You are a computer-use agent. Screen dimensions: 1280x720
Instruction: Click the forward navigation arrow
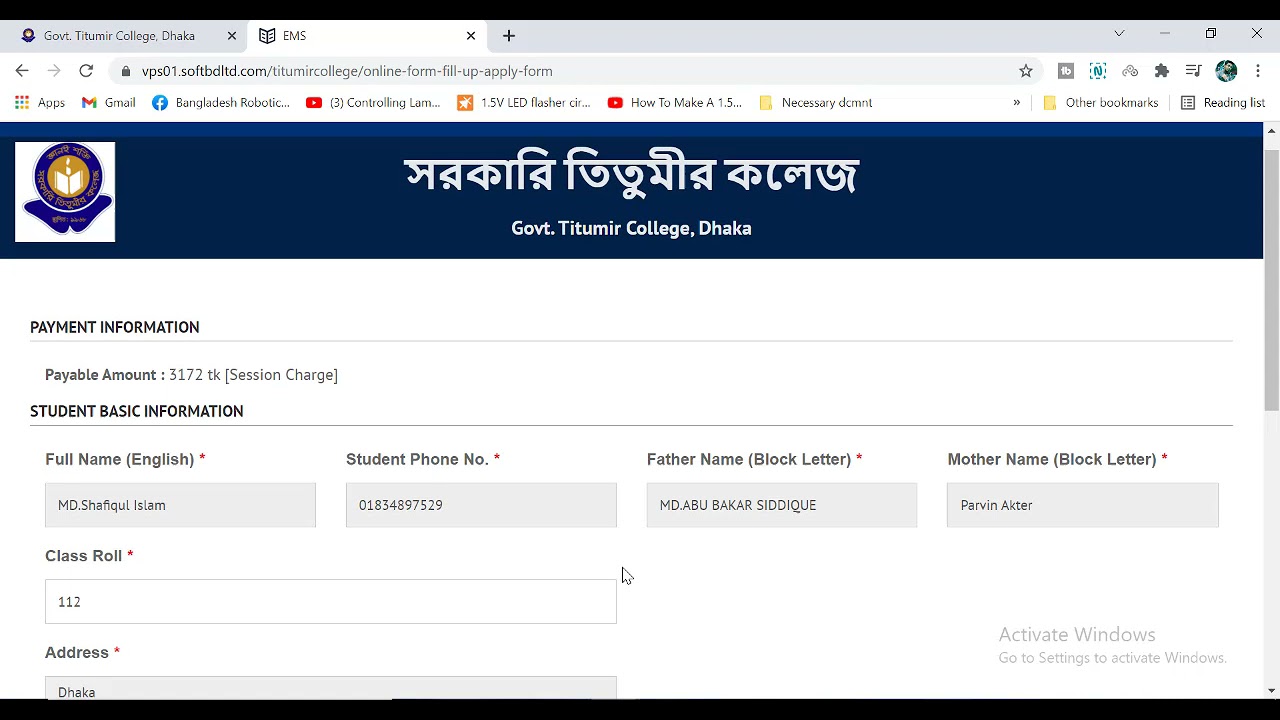tap(54, 71)
